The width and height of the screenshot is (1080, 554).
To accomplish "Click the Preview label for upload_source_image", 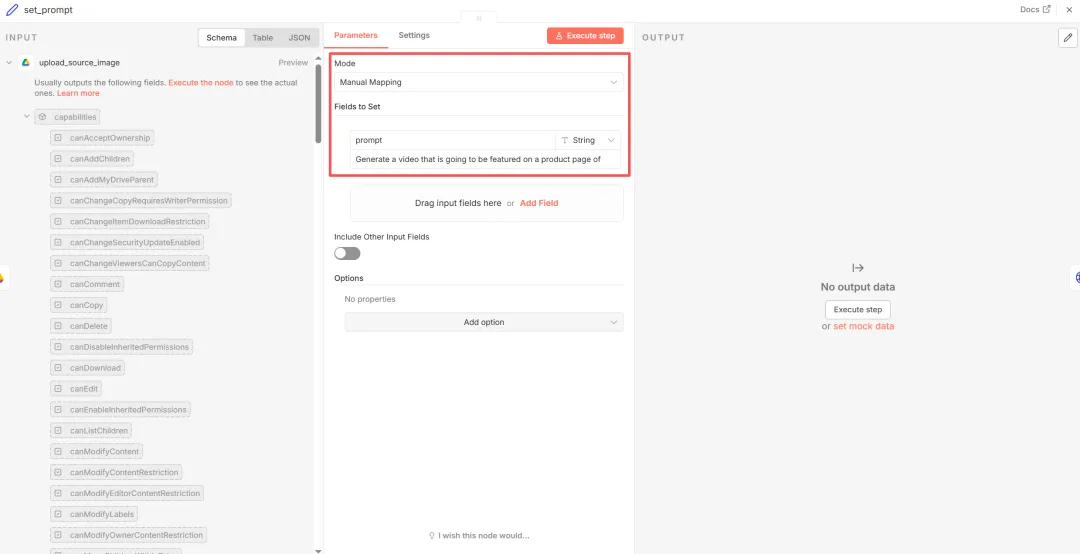I will (293, 63).
